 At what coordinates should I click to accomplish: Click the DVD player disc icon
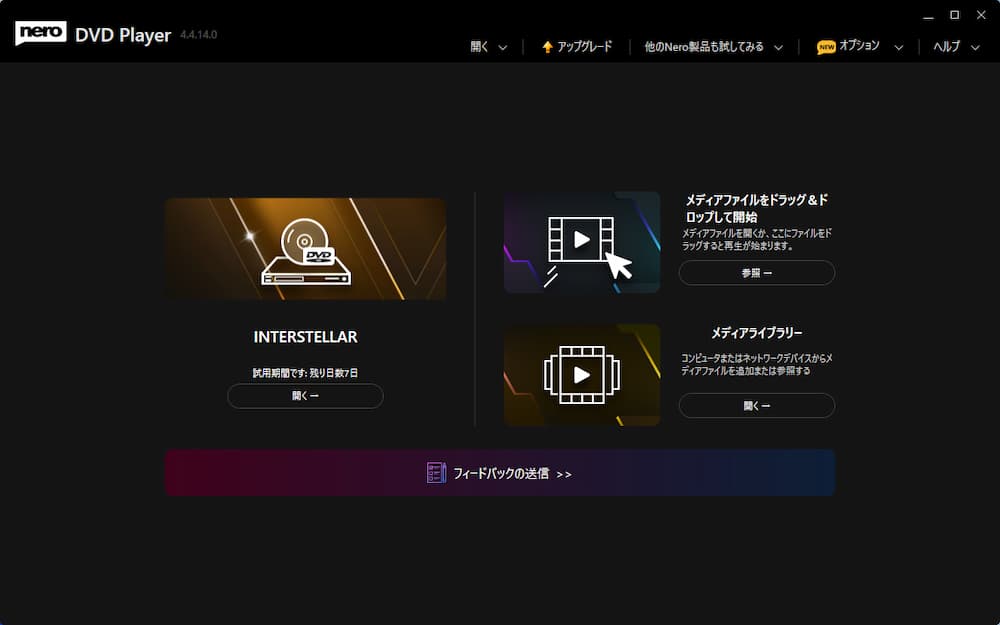[305, 252]
